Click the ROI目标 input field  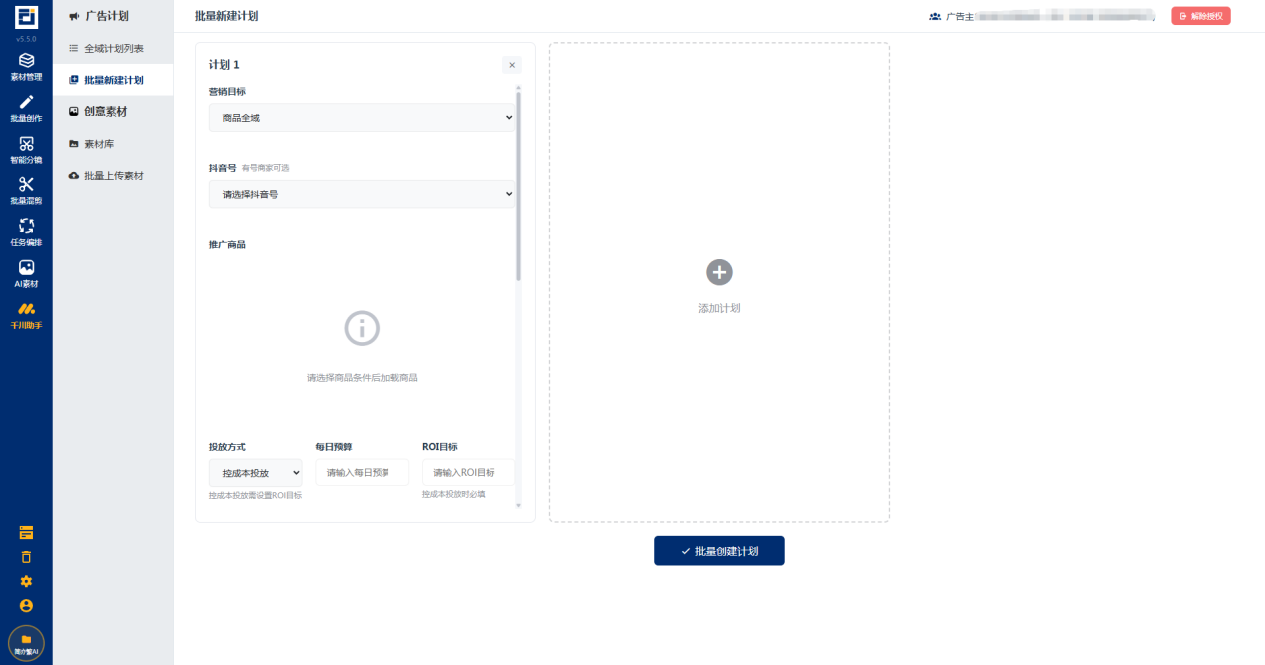click(x=469, y=472)
